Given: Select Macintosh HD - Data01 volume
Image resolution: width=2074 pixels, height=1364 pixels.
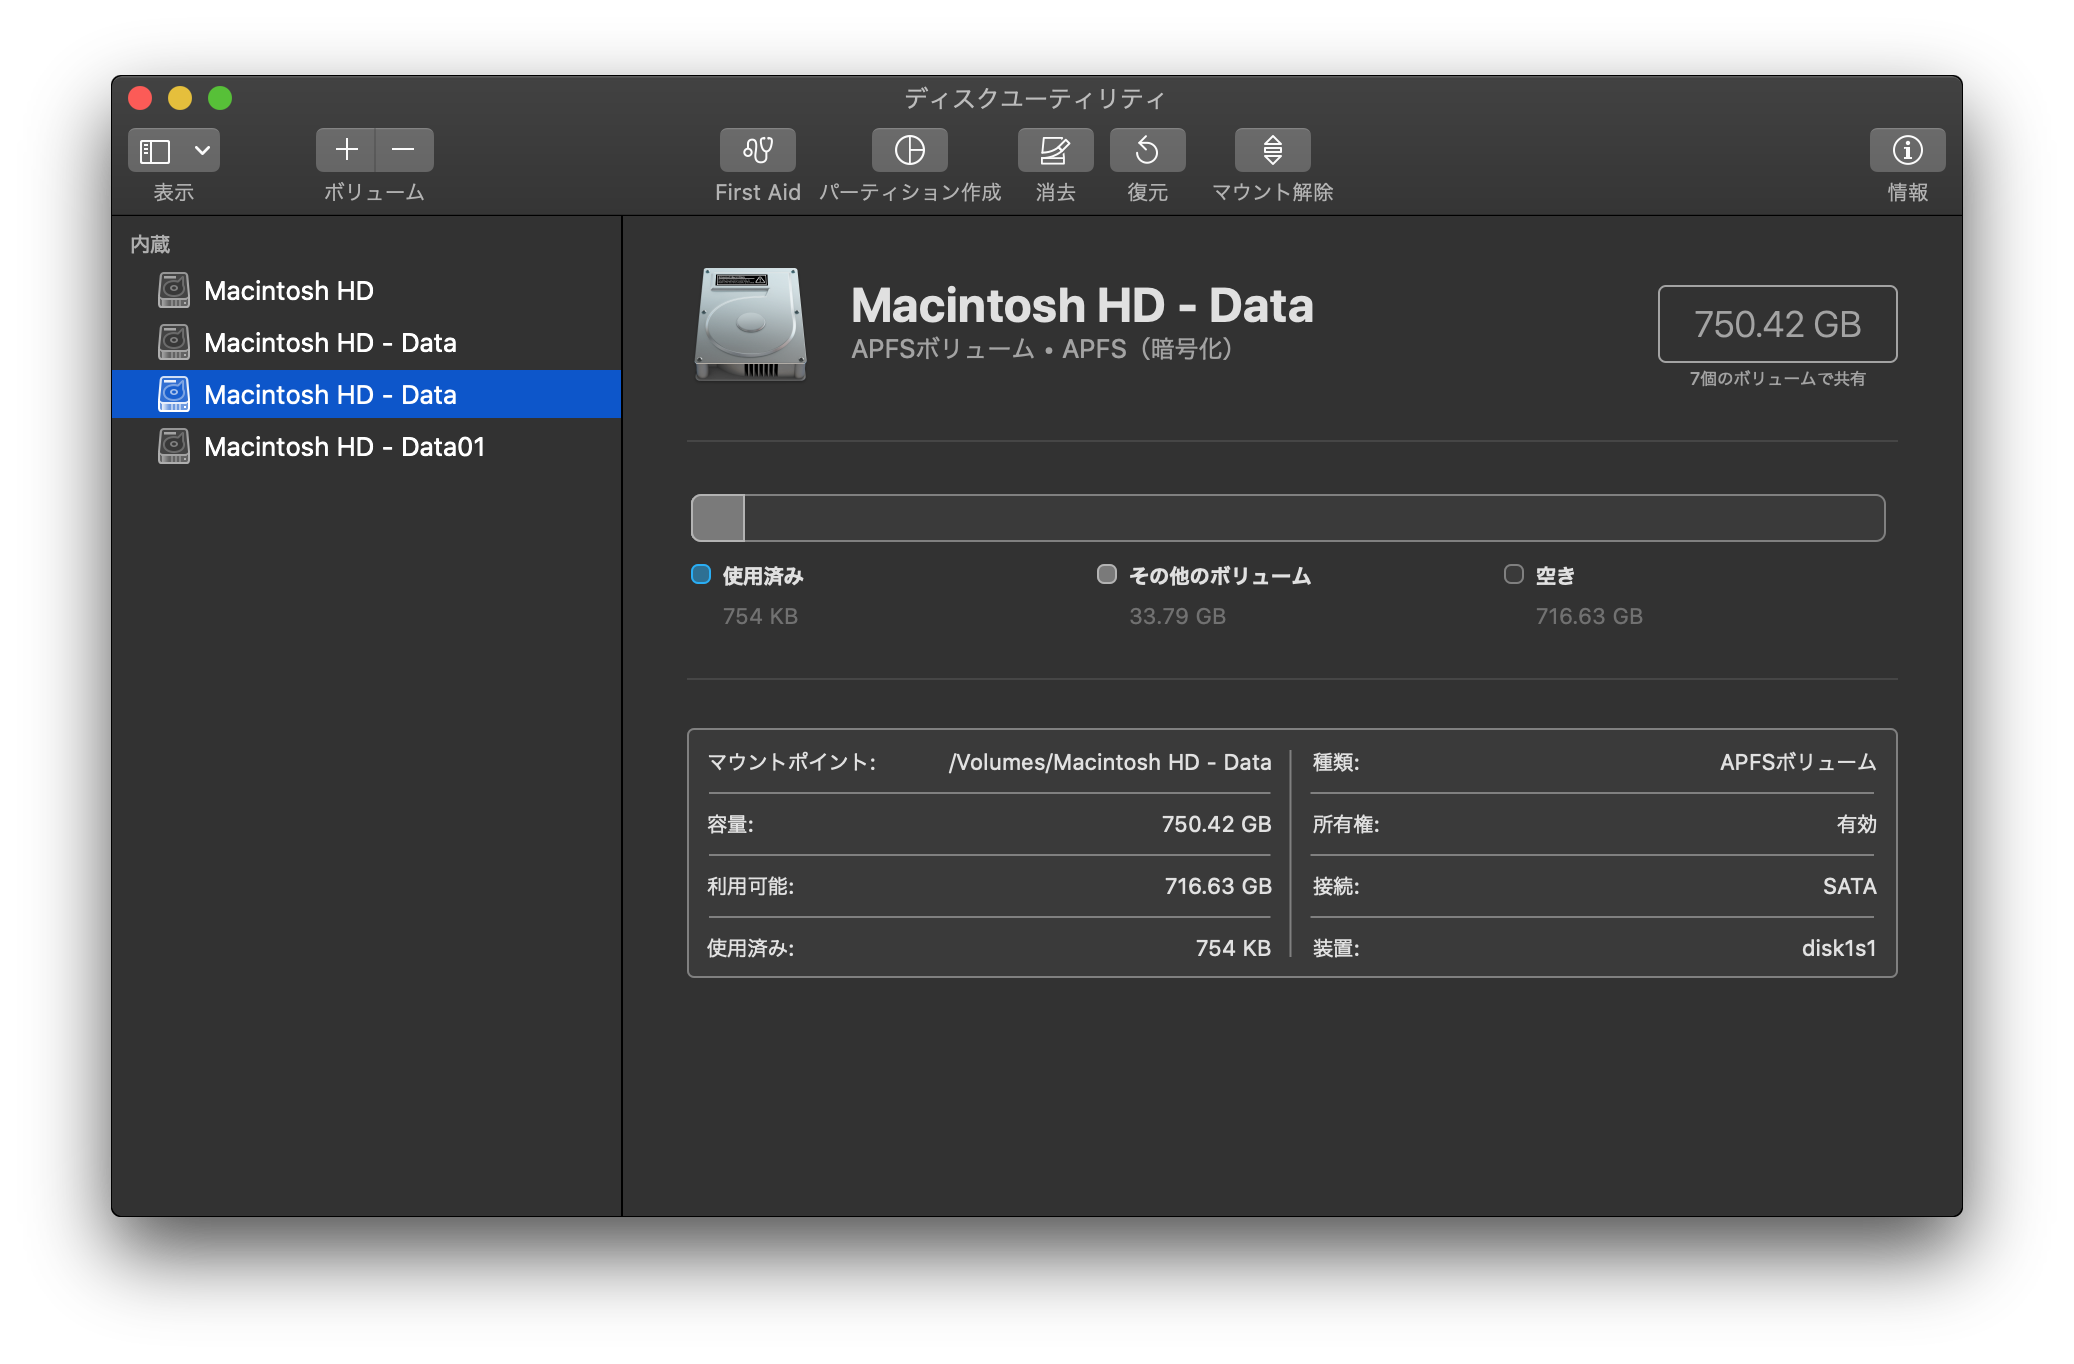Looking at the screenshot, I should [343, 447].
